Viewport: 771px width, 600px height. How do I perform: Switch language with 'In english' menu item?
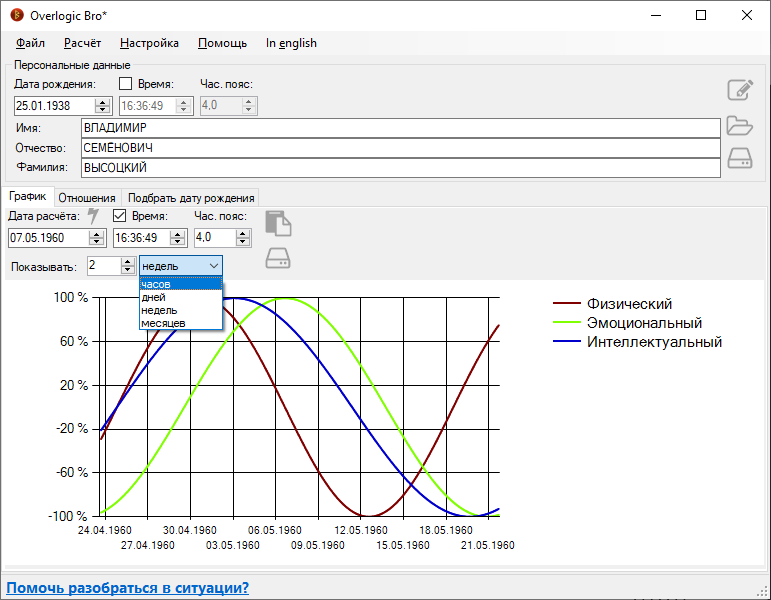(x=291, y=43)
